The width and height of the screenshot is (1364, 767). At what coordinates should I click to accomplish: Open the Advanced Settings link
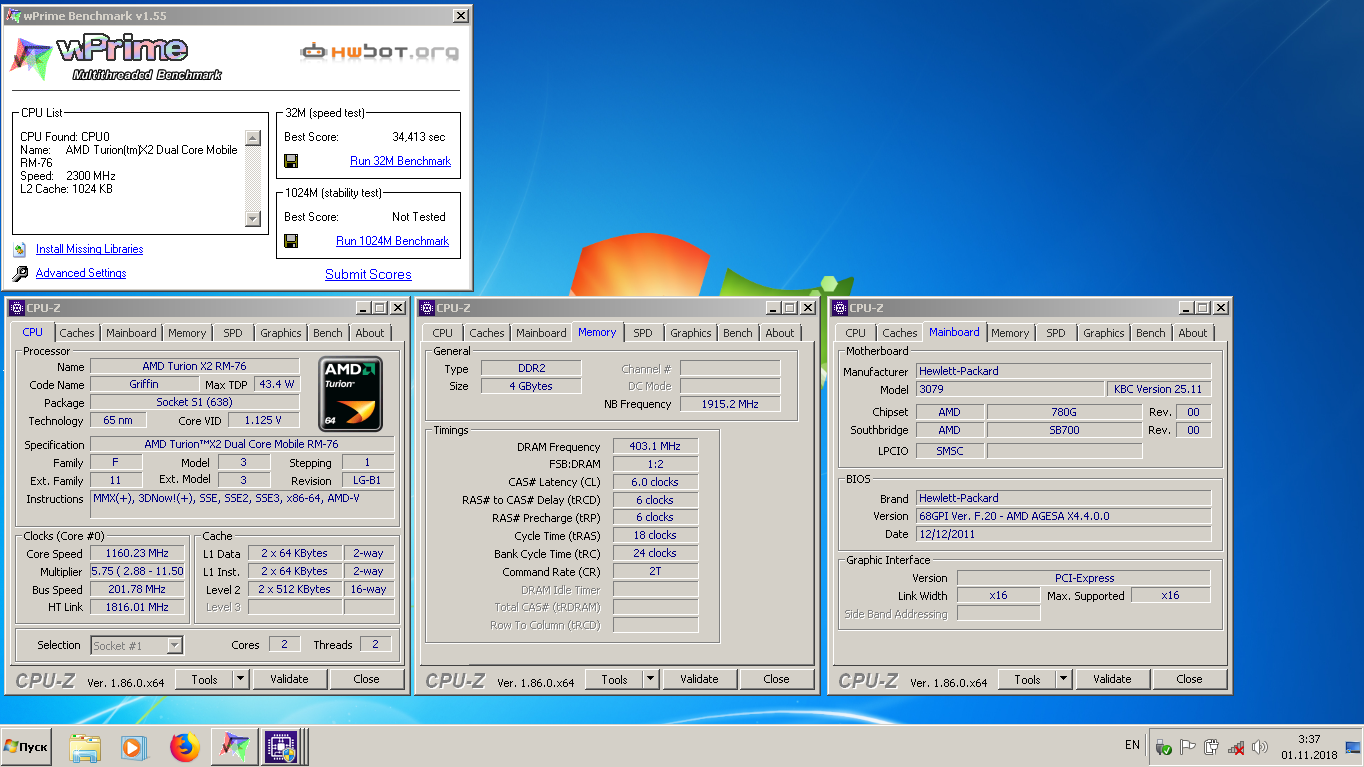81,274
